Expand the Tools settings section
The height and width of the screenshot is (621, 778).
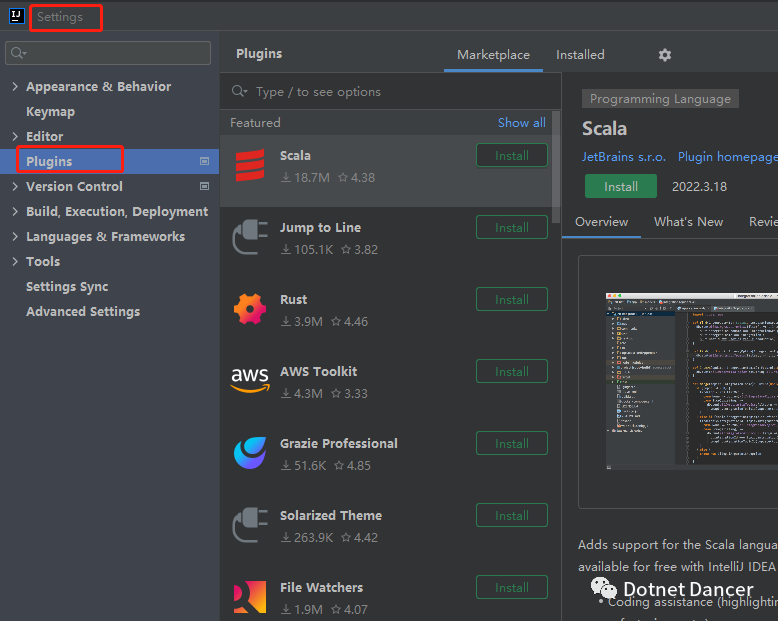click(15, 261)
